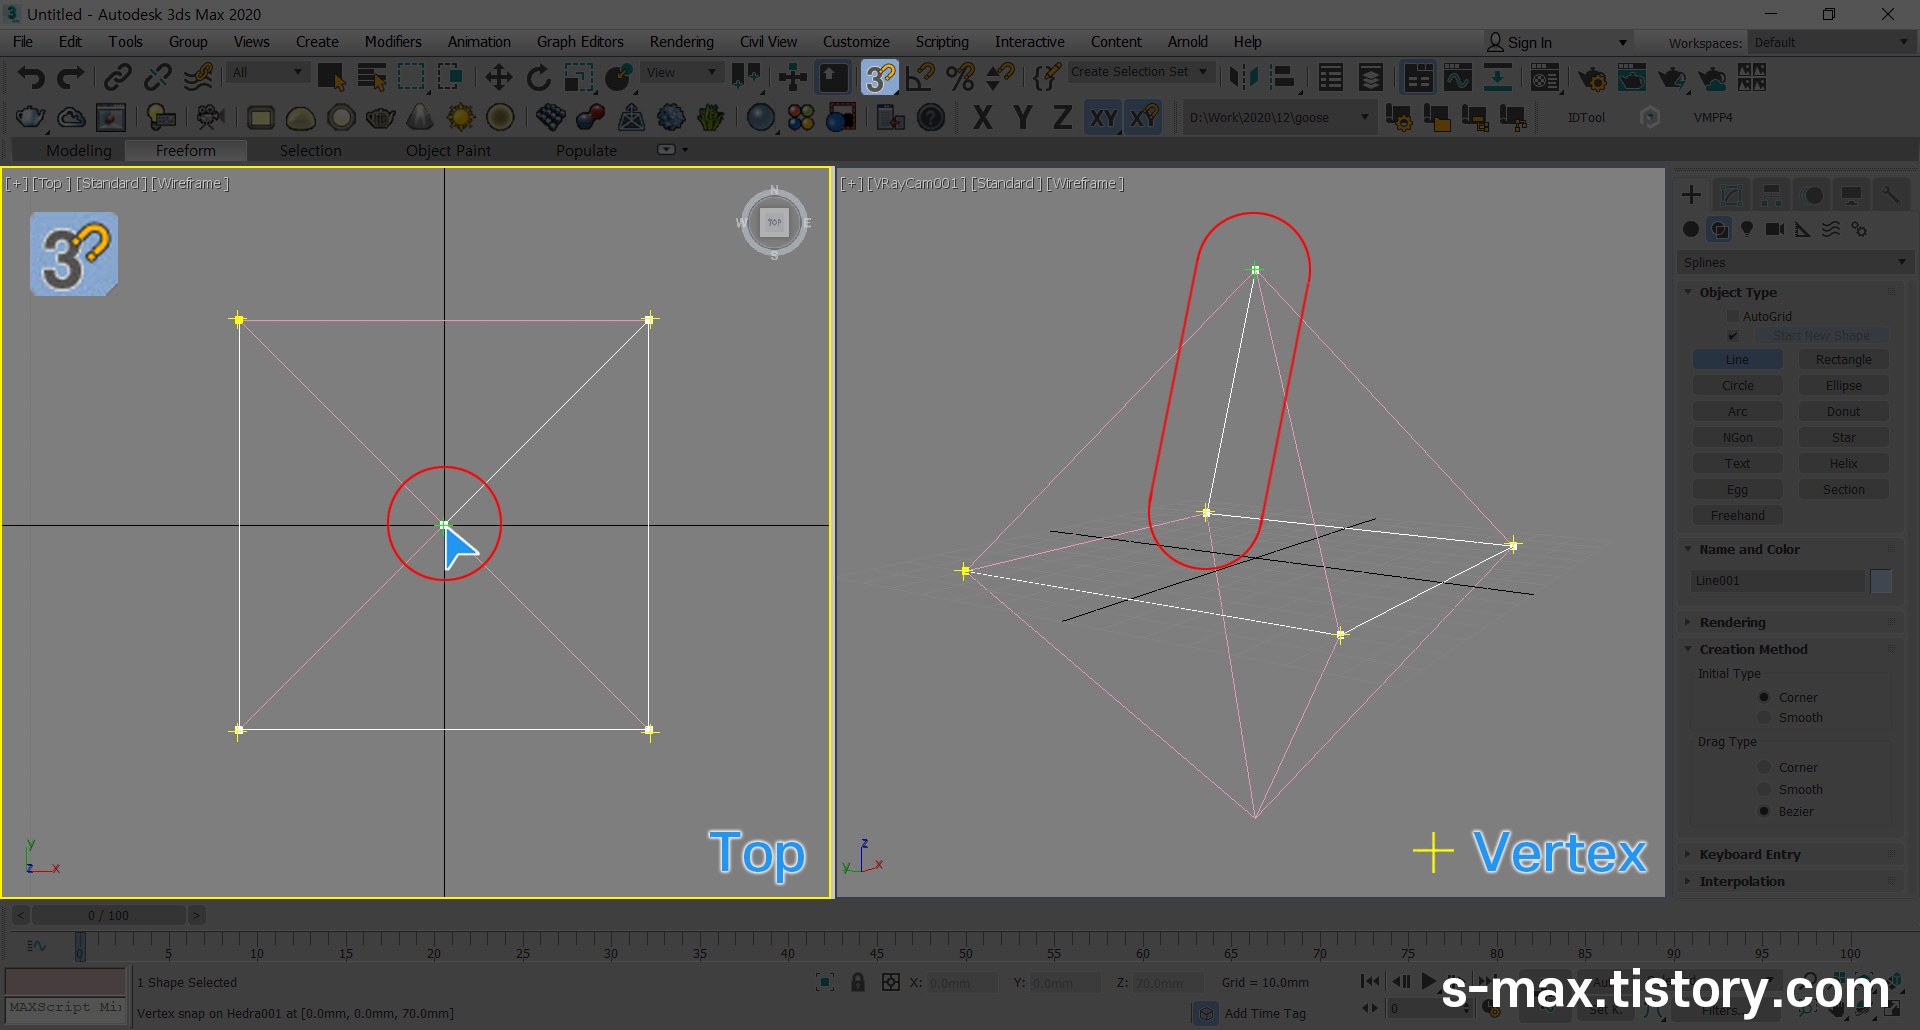Open the selection filter All dropdown
The width and height of the screenshot is (1920, 1030).
(266, 72)
